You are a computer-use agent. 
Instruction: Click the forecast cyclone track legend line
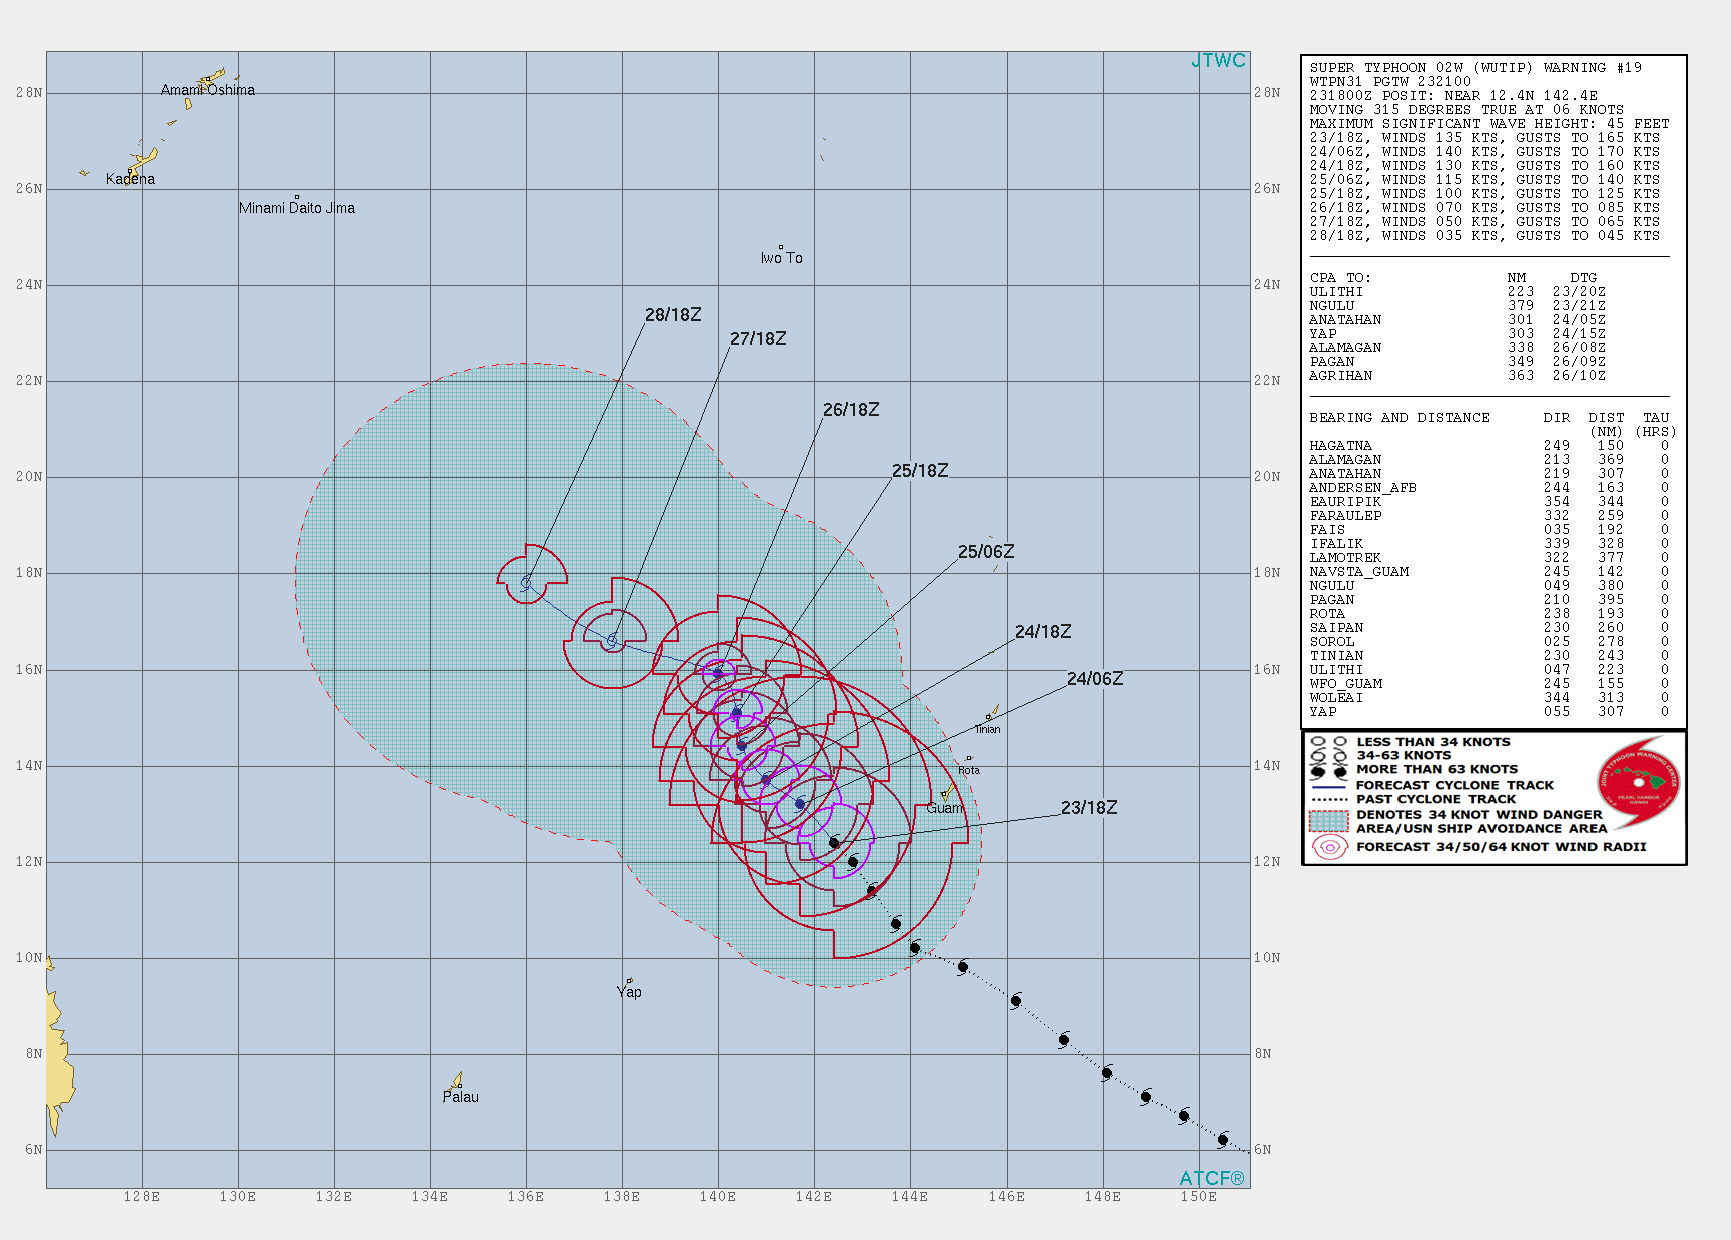coord(1329,786)
